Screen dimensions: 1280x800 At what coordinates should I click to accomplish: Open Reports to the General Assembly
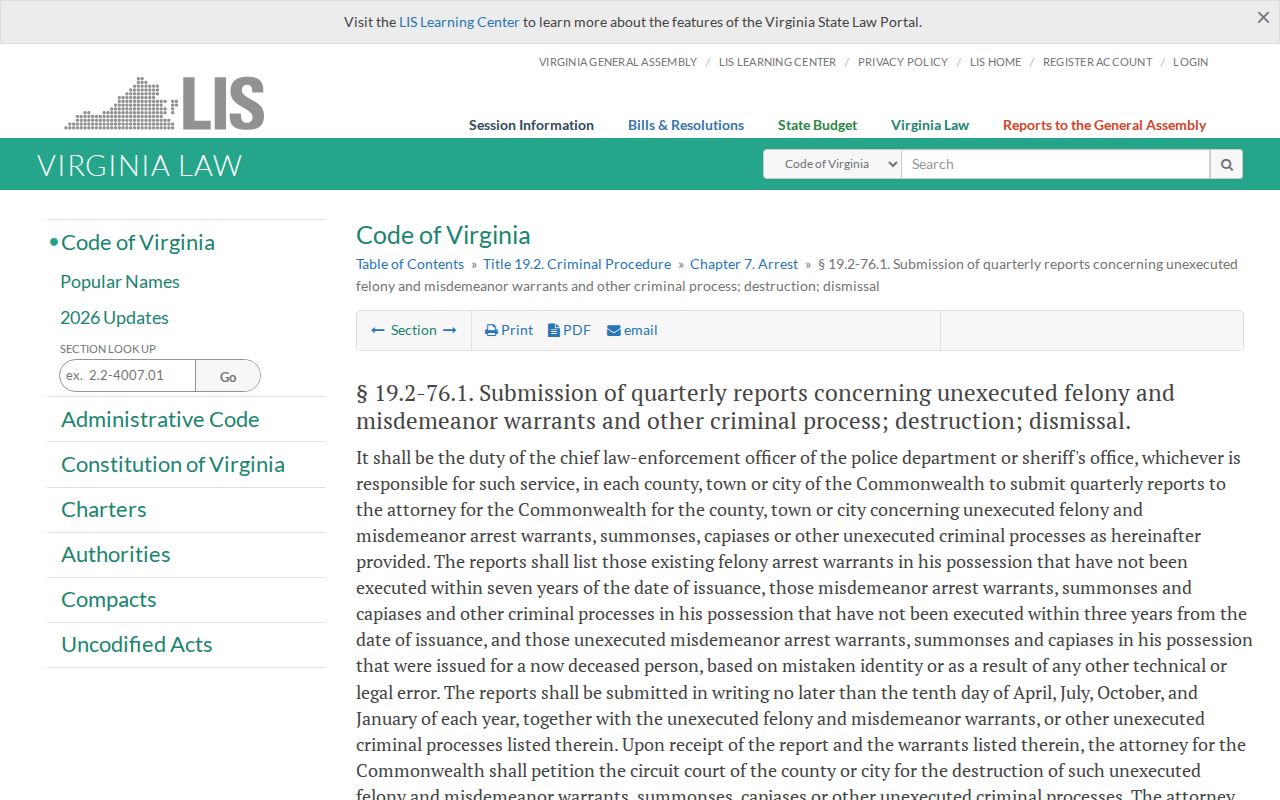click(1104, 125)
